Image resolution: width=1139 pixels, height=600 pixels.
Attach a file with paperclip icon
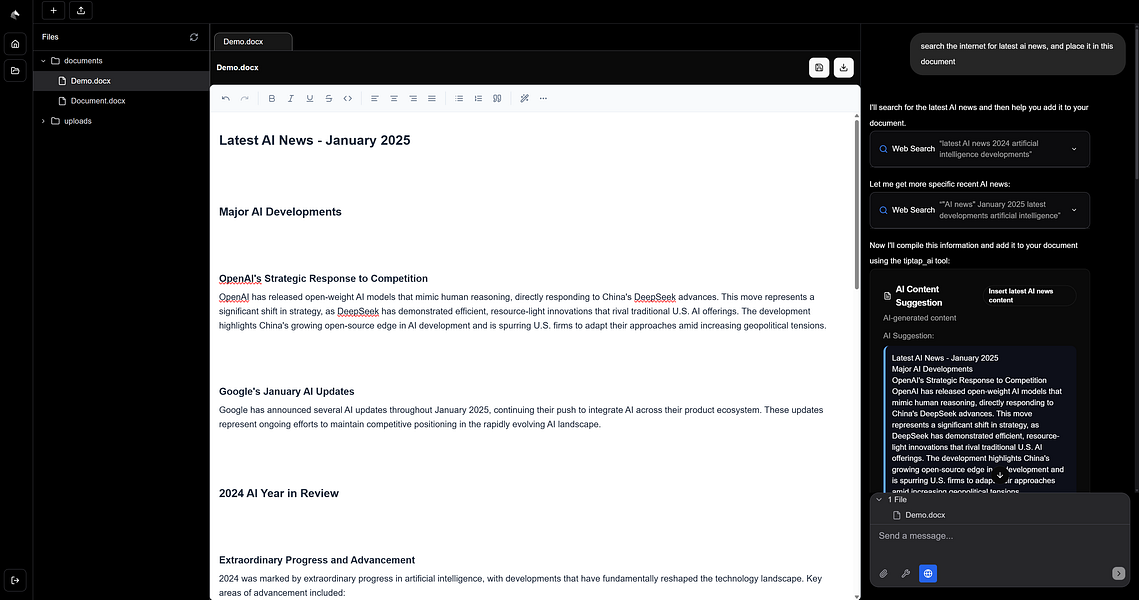point(883,574)
